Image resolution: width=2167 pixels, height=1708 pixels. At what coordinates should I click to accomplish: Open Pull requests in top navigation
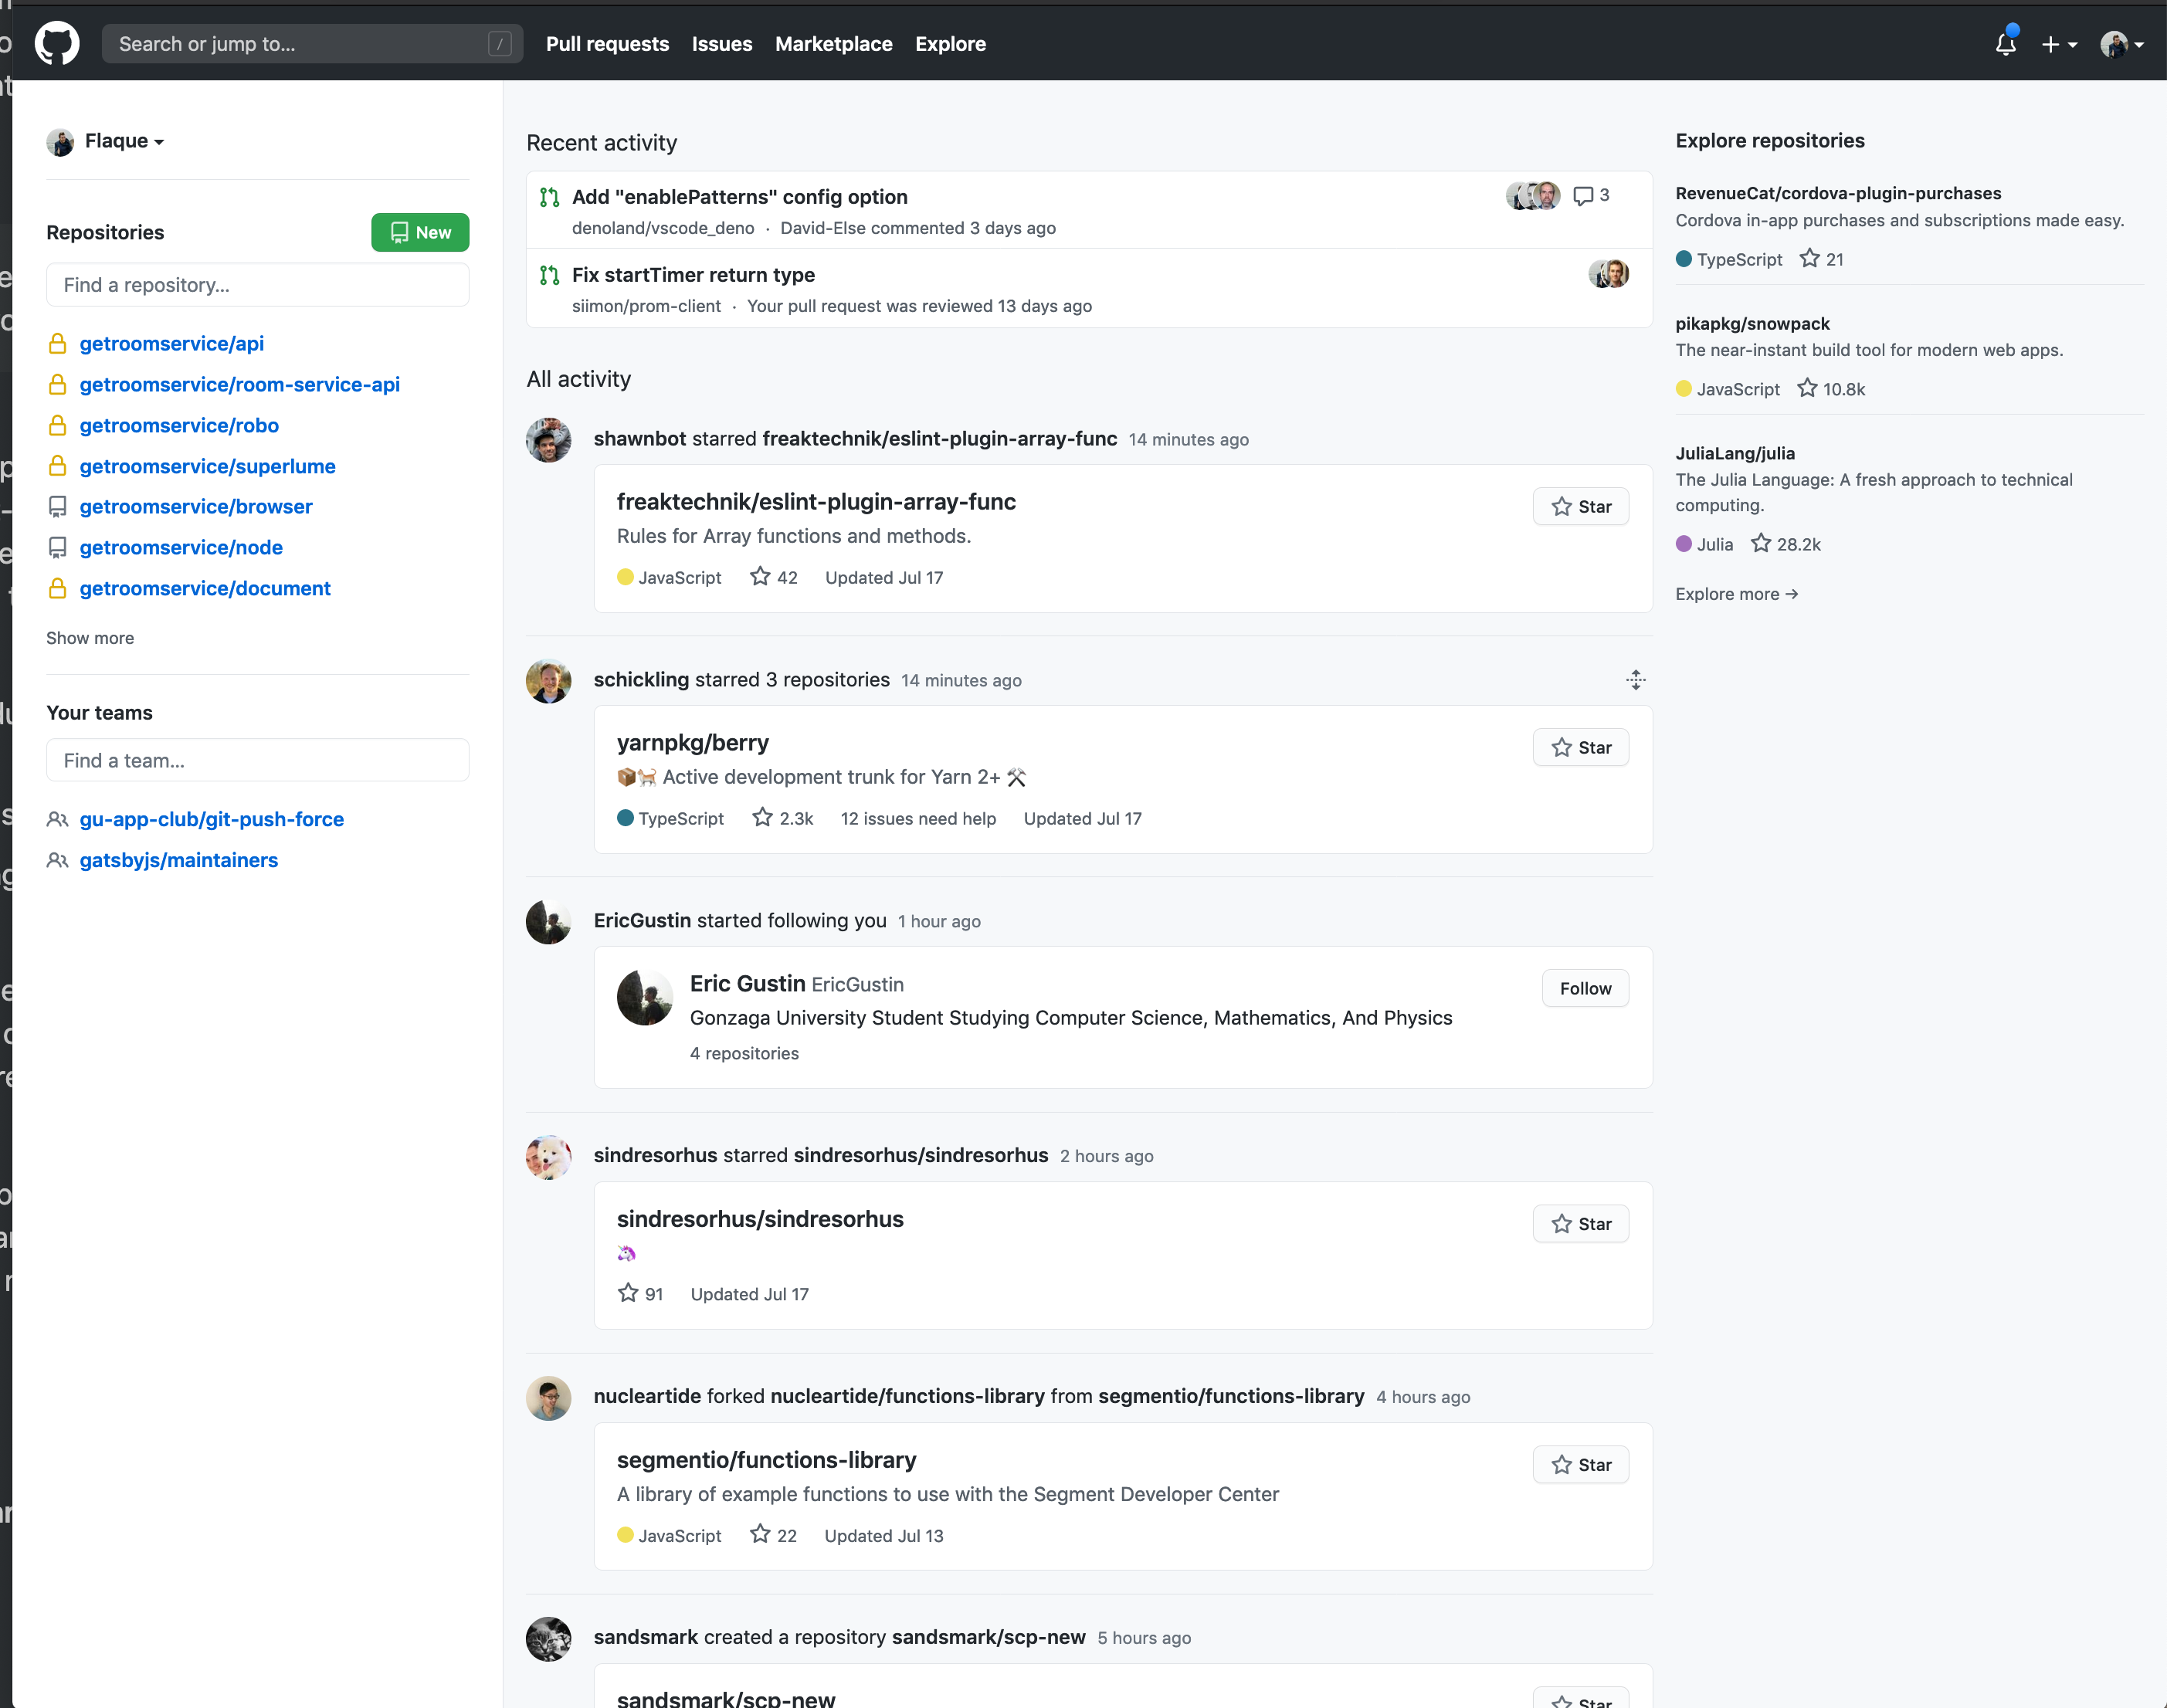[x=607, y=44]
